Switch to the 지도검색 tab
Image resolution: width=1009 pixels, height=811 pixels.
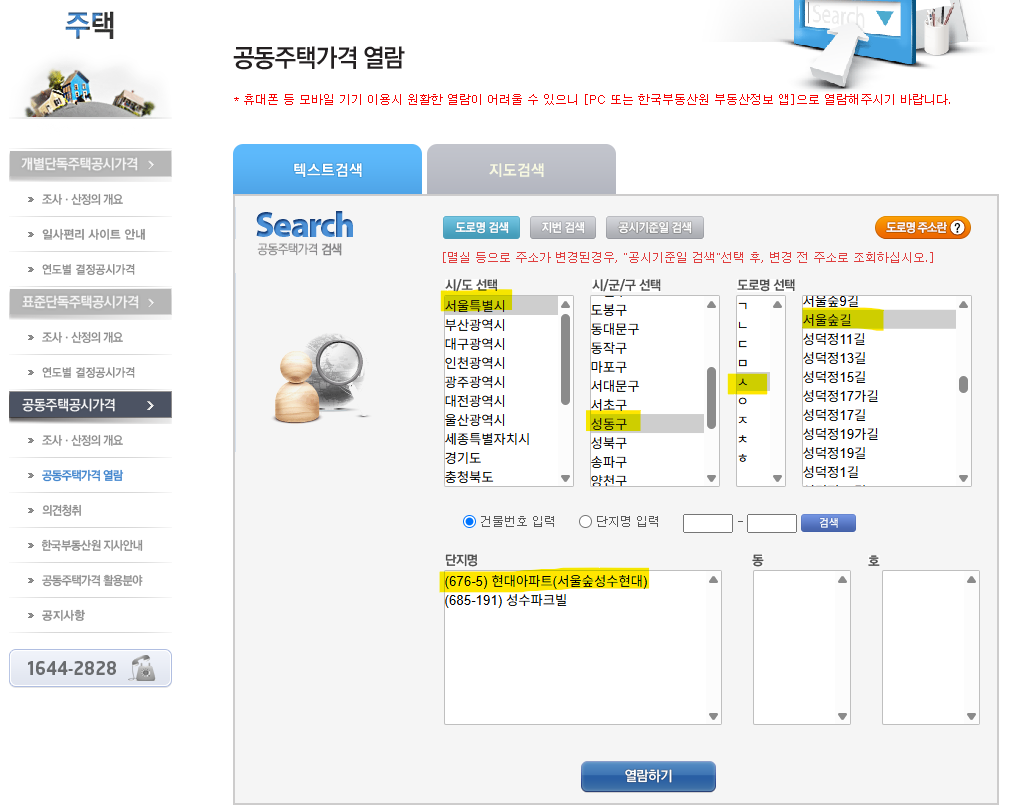[x=520, y=168]
